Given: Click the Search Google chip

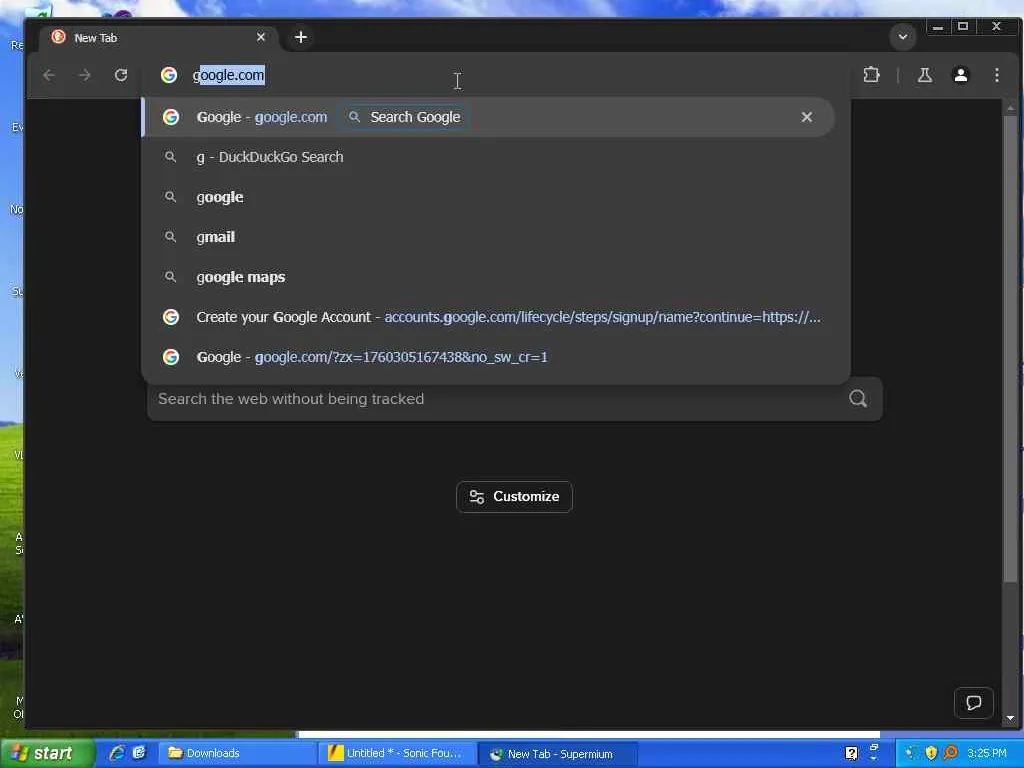Looking at the screenshot, I should (404, 117).
